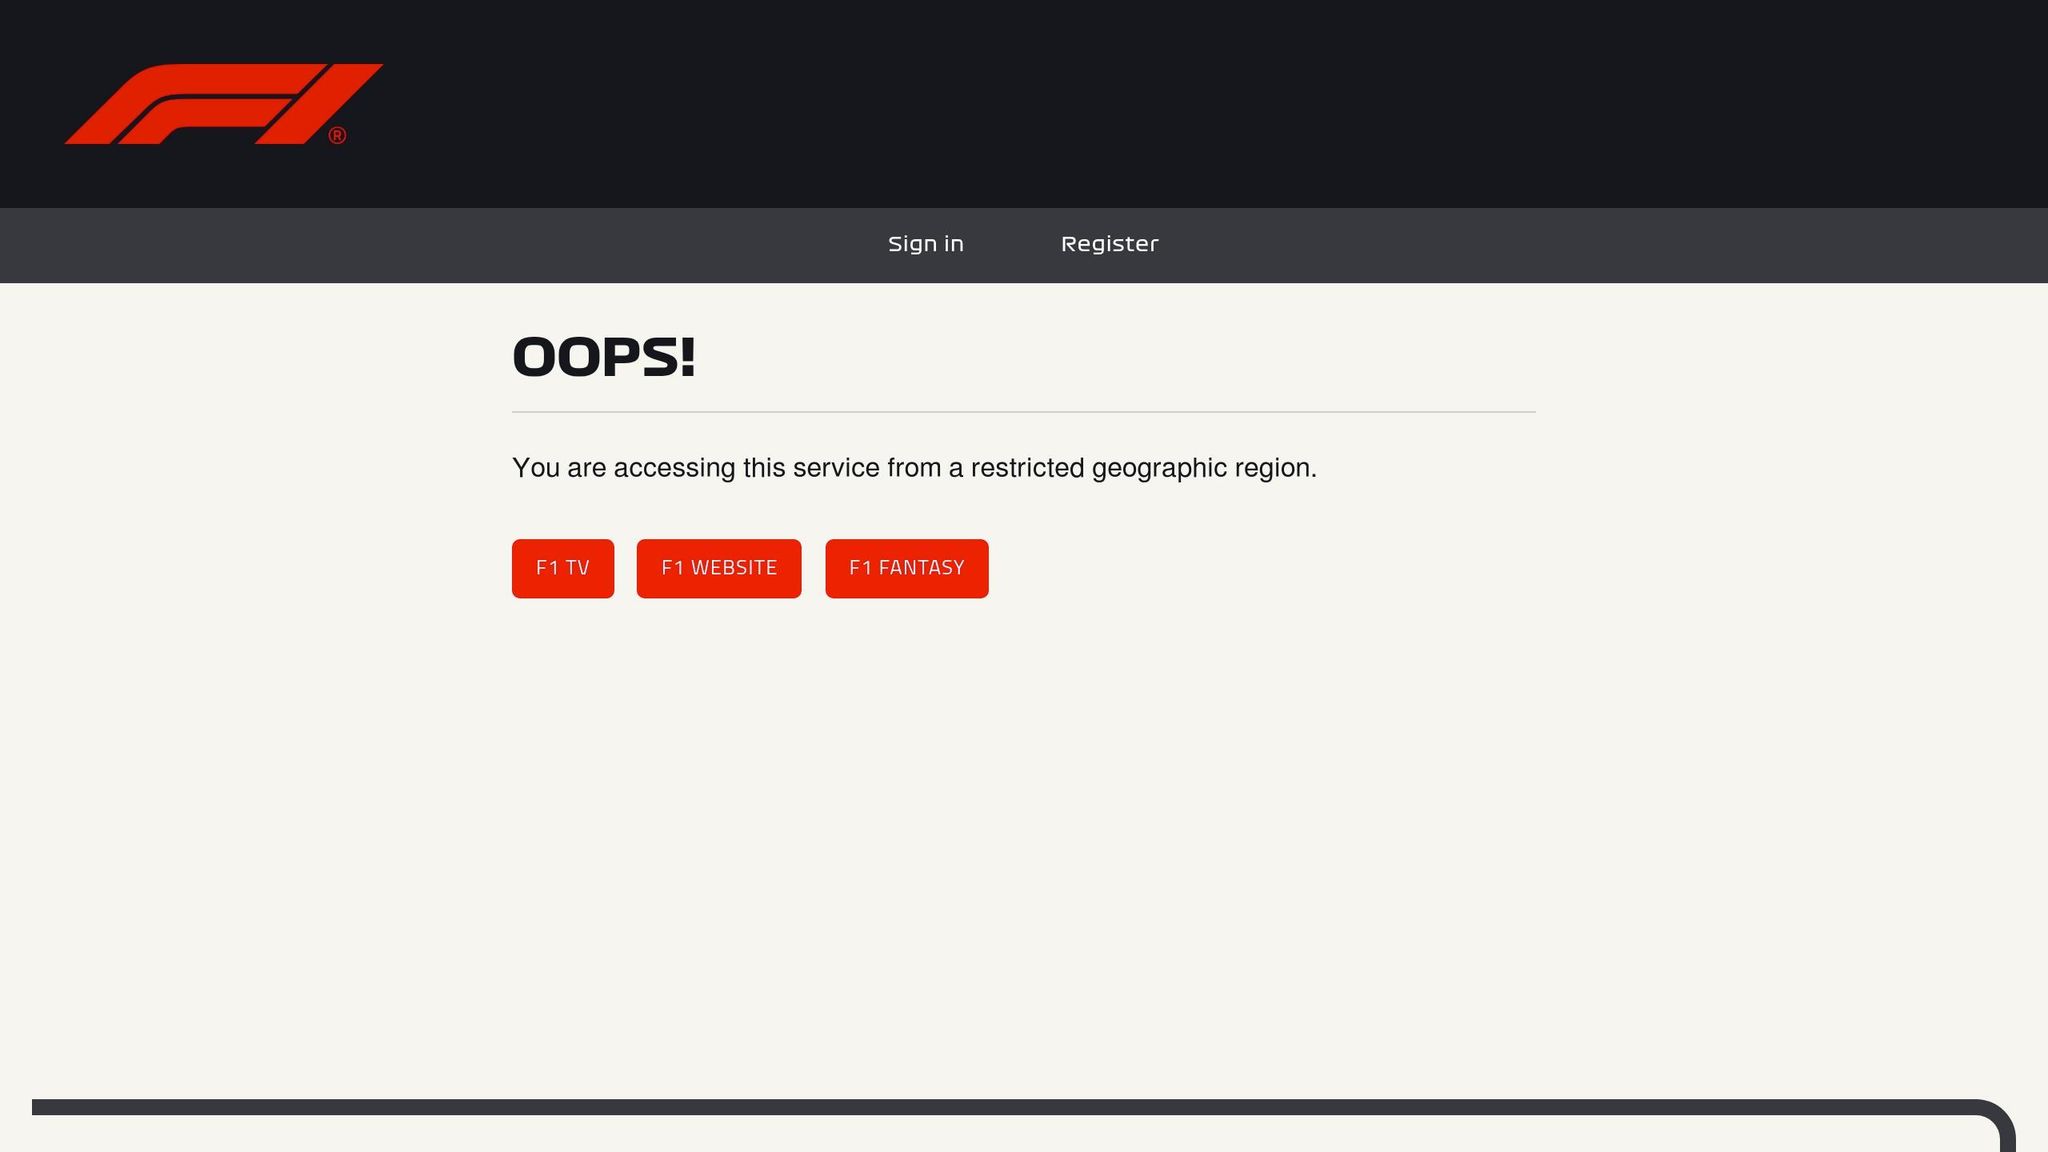Click the word 'region.' ending the message

(1275, 468)
